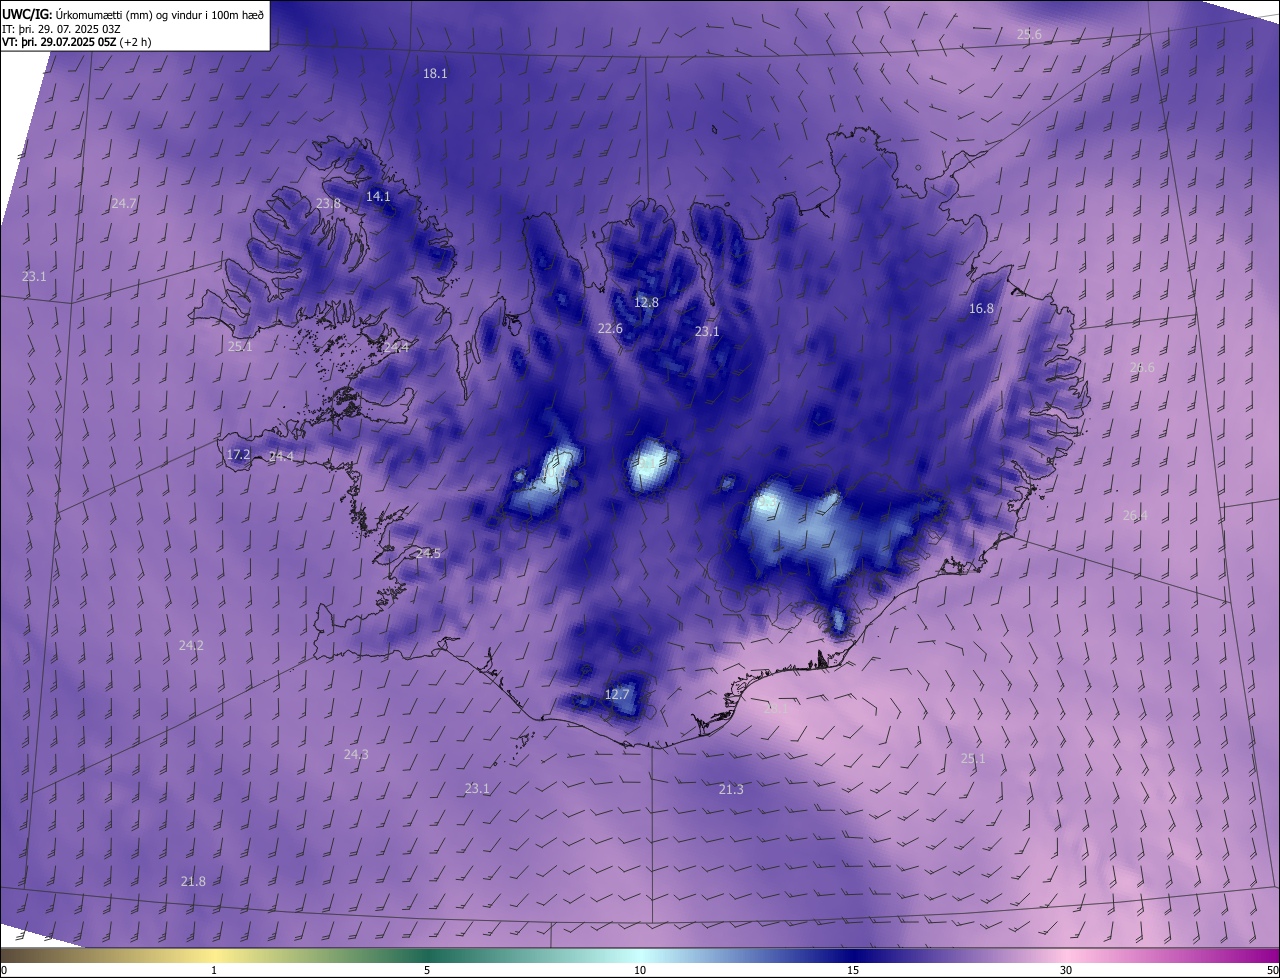Click the 25.6 value on the map
Image resolution: width=1280 pixels, height=978 pixels.
[x=1029, y=35]
